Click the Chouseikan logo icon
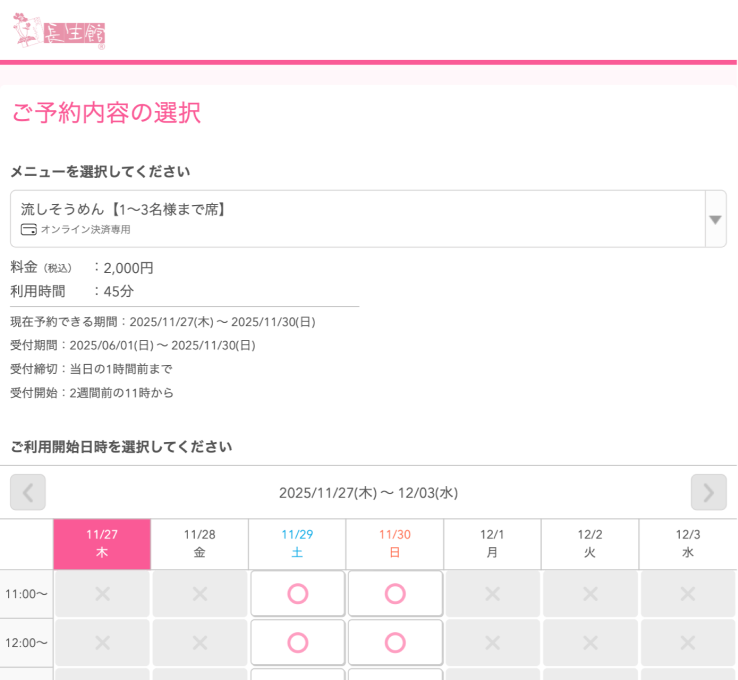 pyautogui.click(x=58, y=32)
